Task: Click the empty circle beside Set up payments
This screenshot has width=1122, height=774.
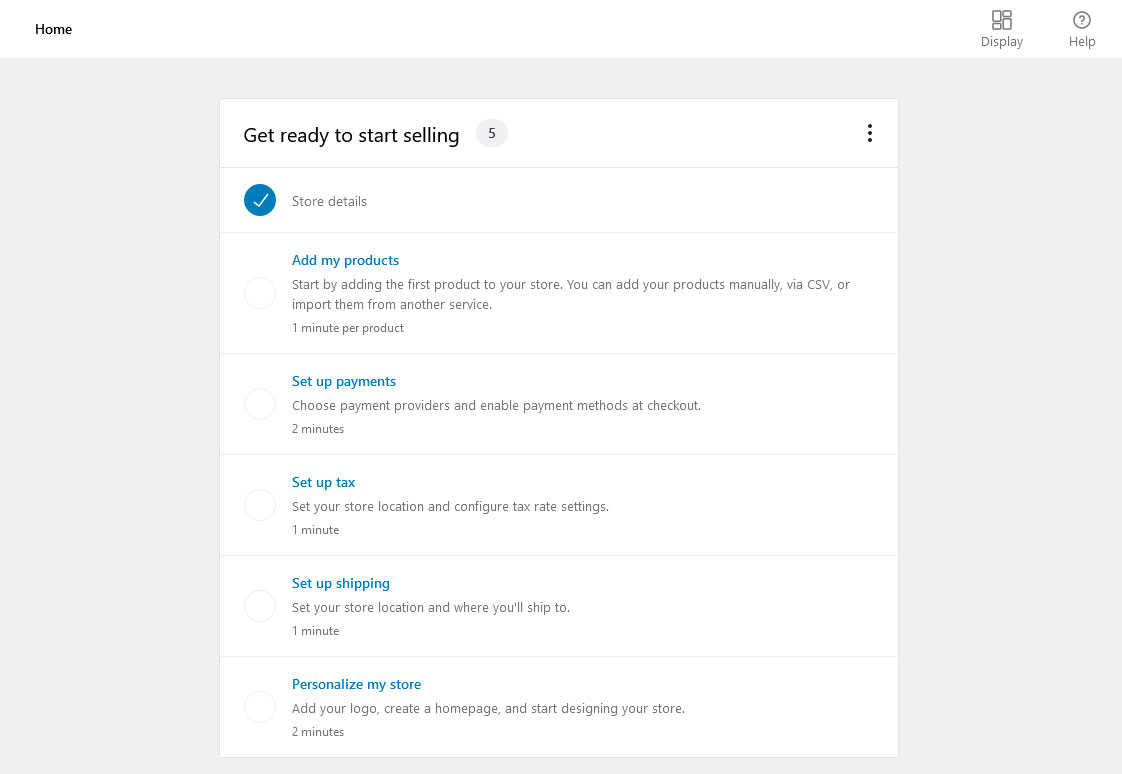Action: pos(260,404)
